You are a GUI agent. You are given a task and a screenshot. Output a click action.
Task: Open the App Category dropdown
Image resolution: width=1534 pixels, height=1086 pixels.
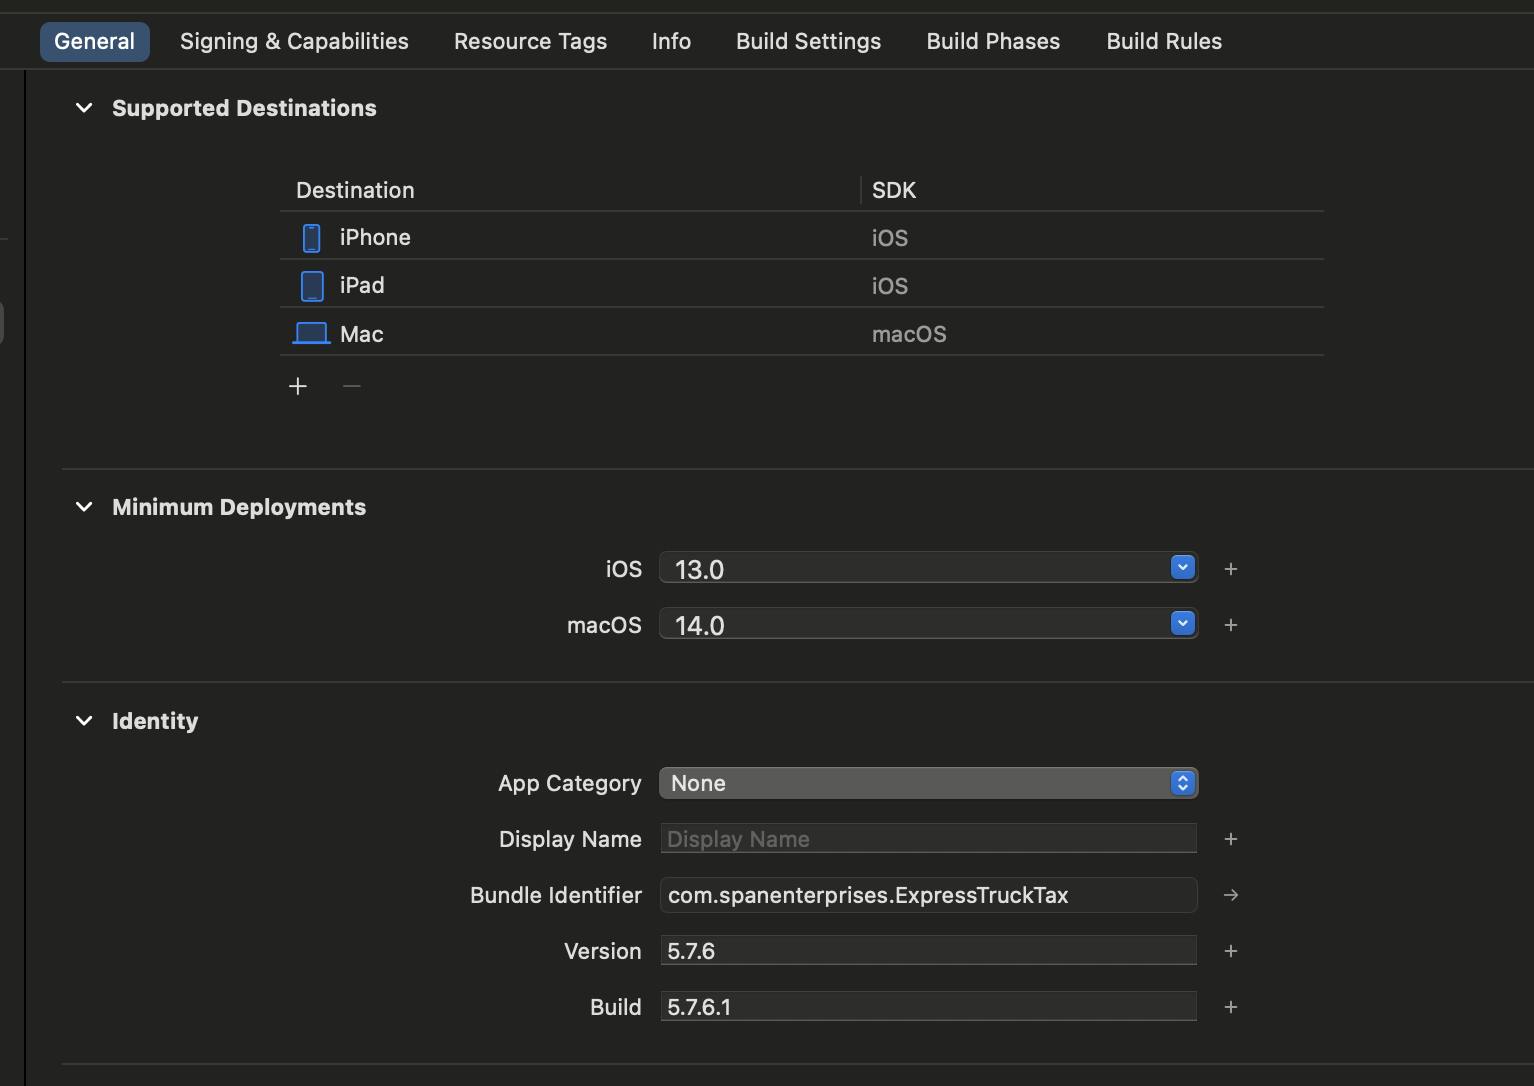point(928,783)
